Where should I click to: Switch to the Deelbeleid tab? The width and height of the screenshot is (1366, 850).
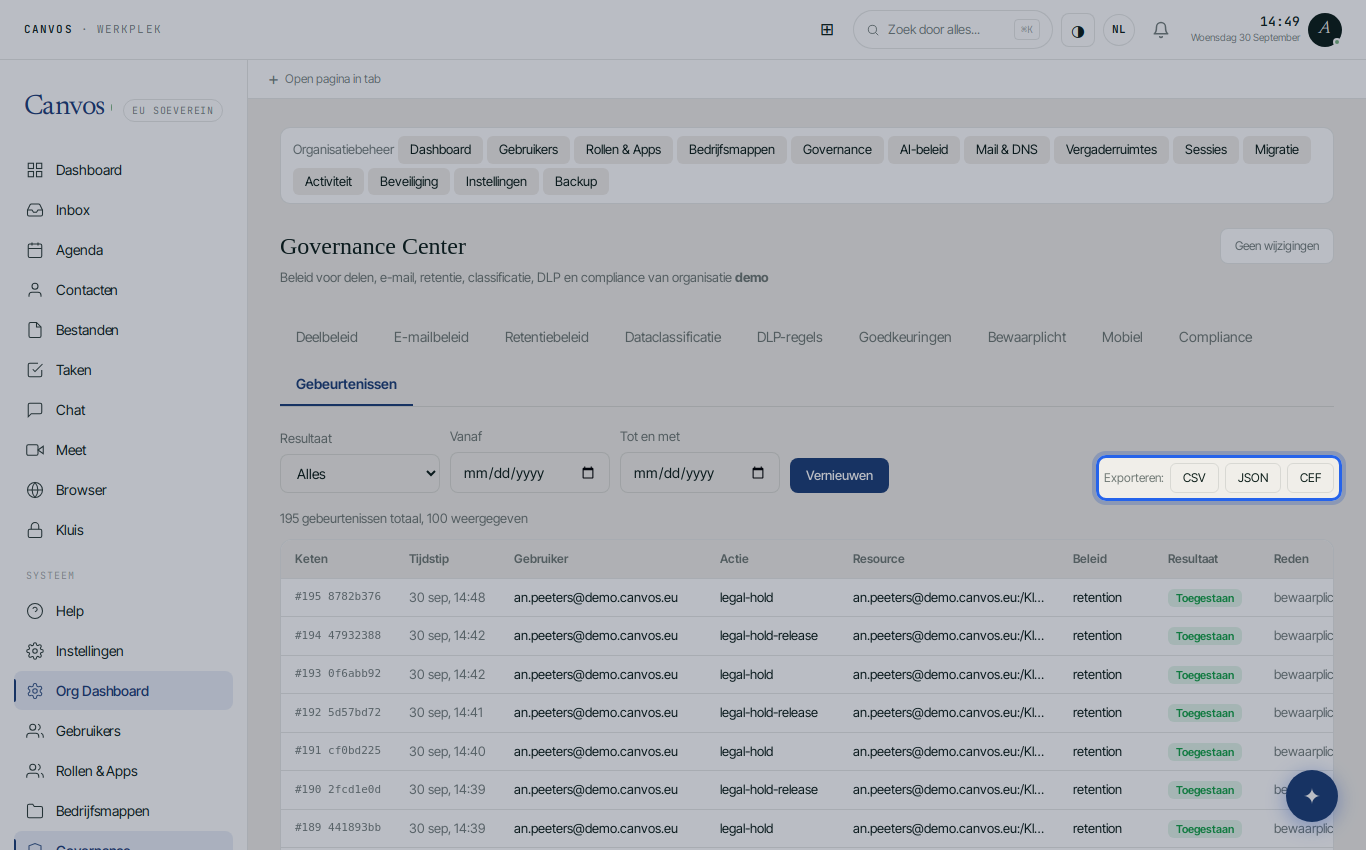pyautogui.click(x=327, y=337)
